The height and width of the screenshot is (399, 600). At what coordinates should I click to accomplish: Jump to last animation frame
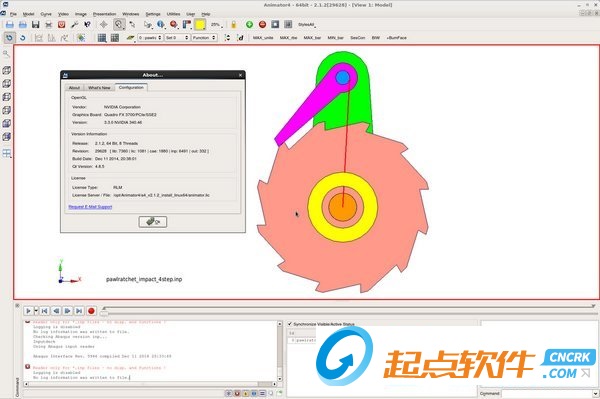[79, 311]
